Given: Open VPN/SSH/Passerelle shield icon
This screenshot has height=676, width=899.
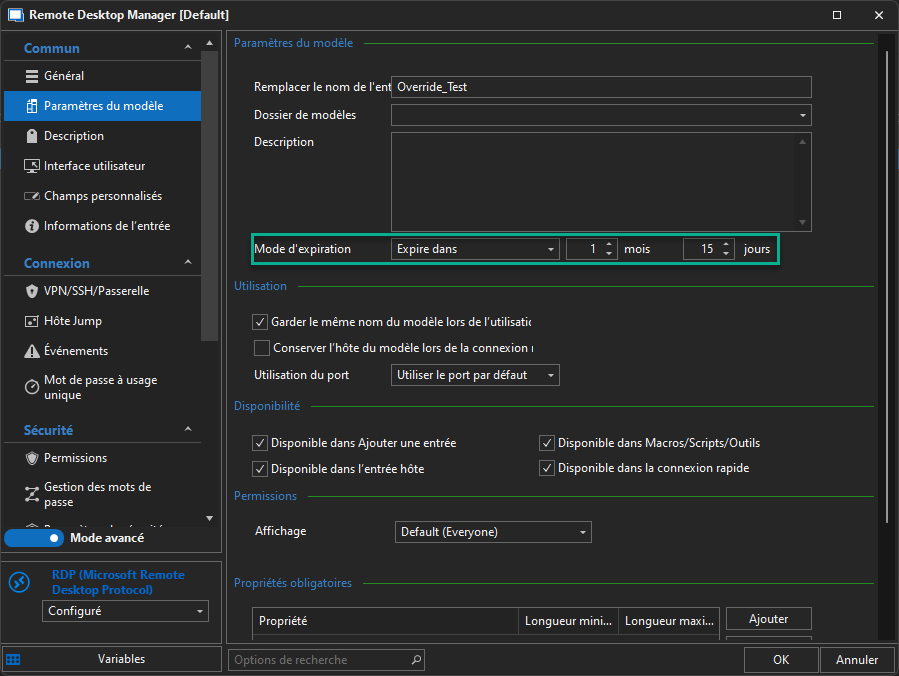Looking at the screenshot, I should pos(31,291).
